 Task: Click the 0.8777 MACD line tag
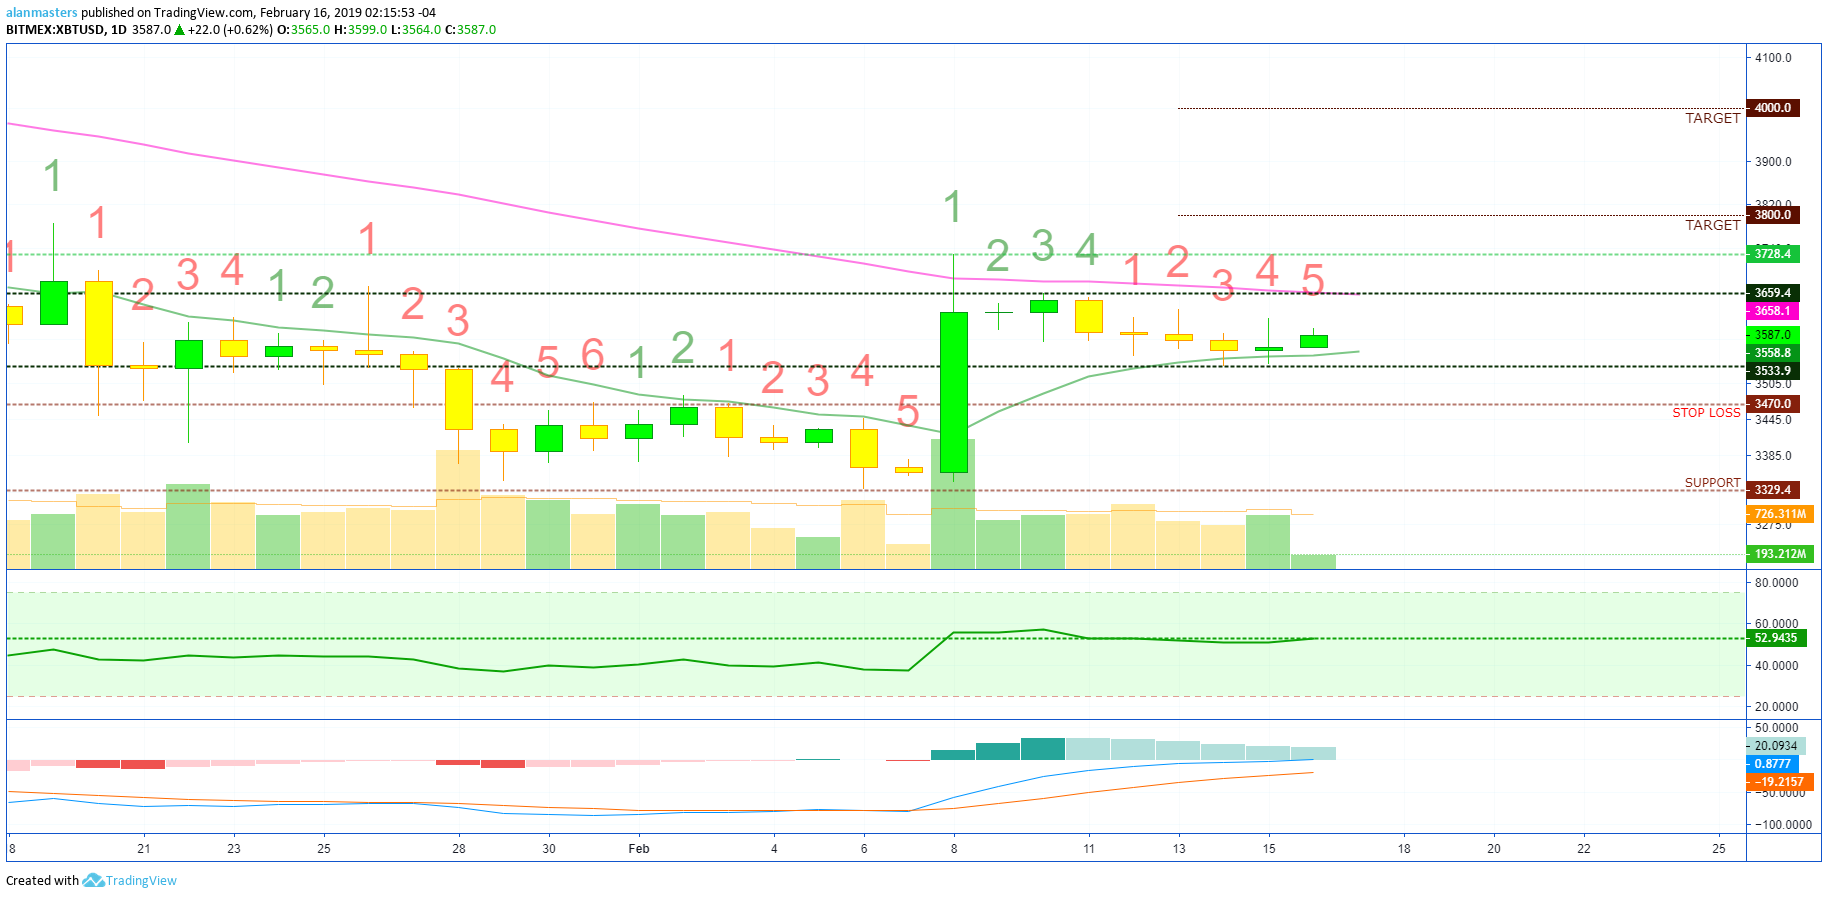(1772, 764)
